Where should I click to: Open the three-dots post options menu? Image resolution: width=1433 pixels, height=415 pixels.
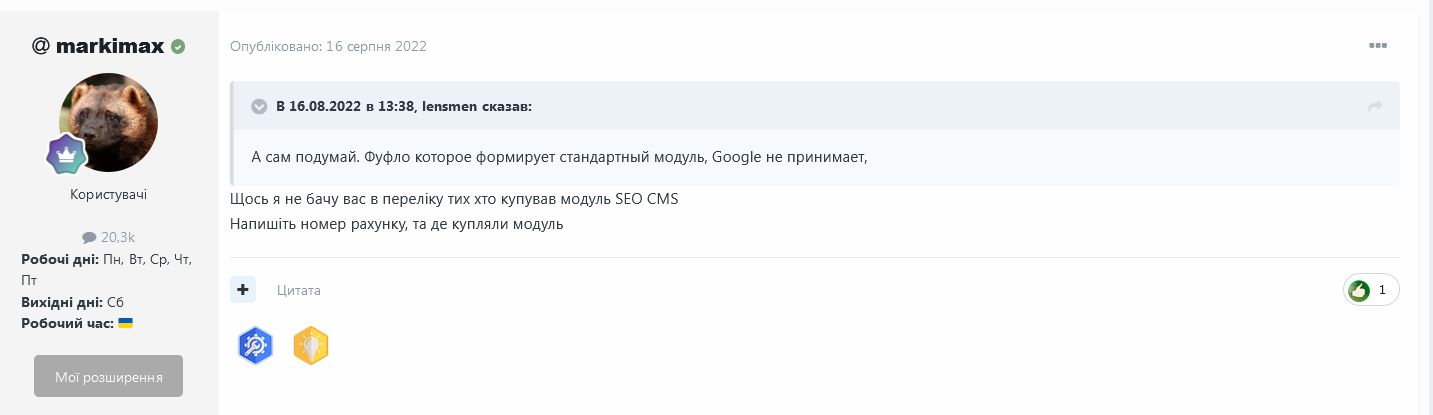(1378, 46)
